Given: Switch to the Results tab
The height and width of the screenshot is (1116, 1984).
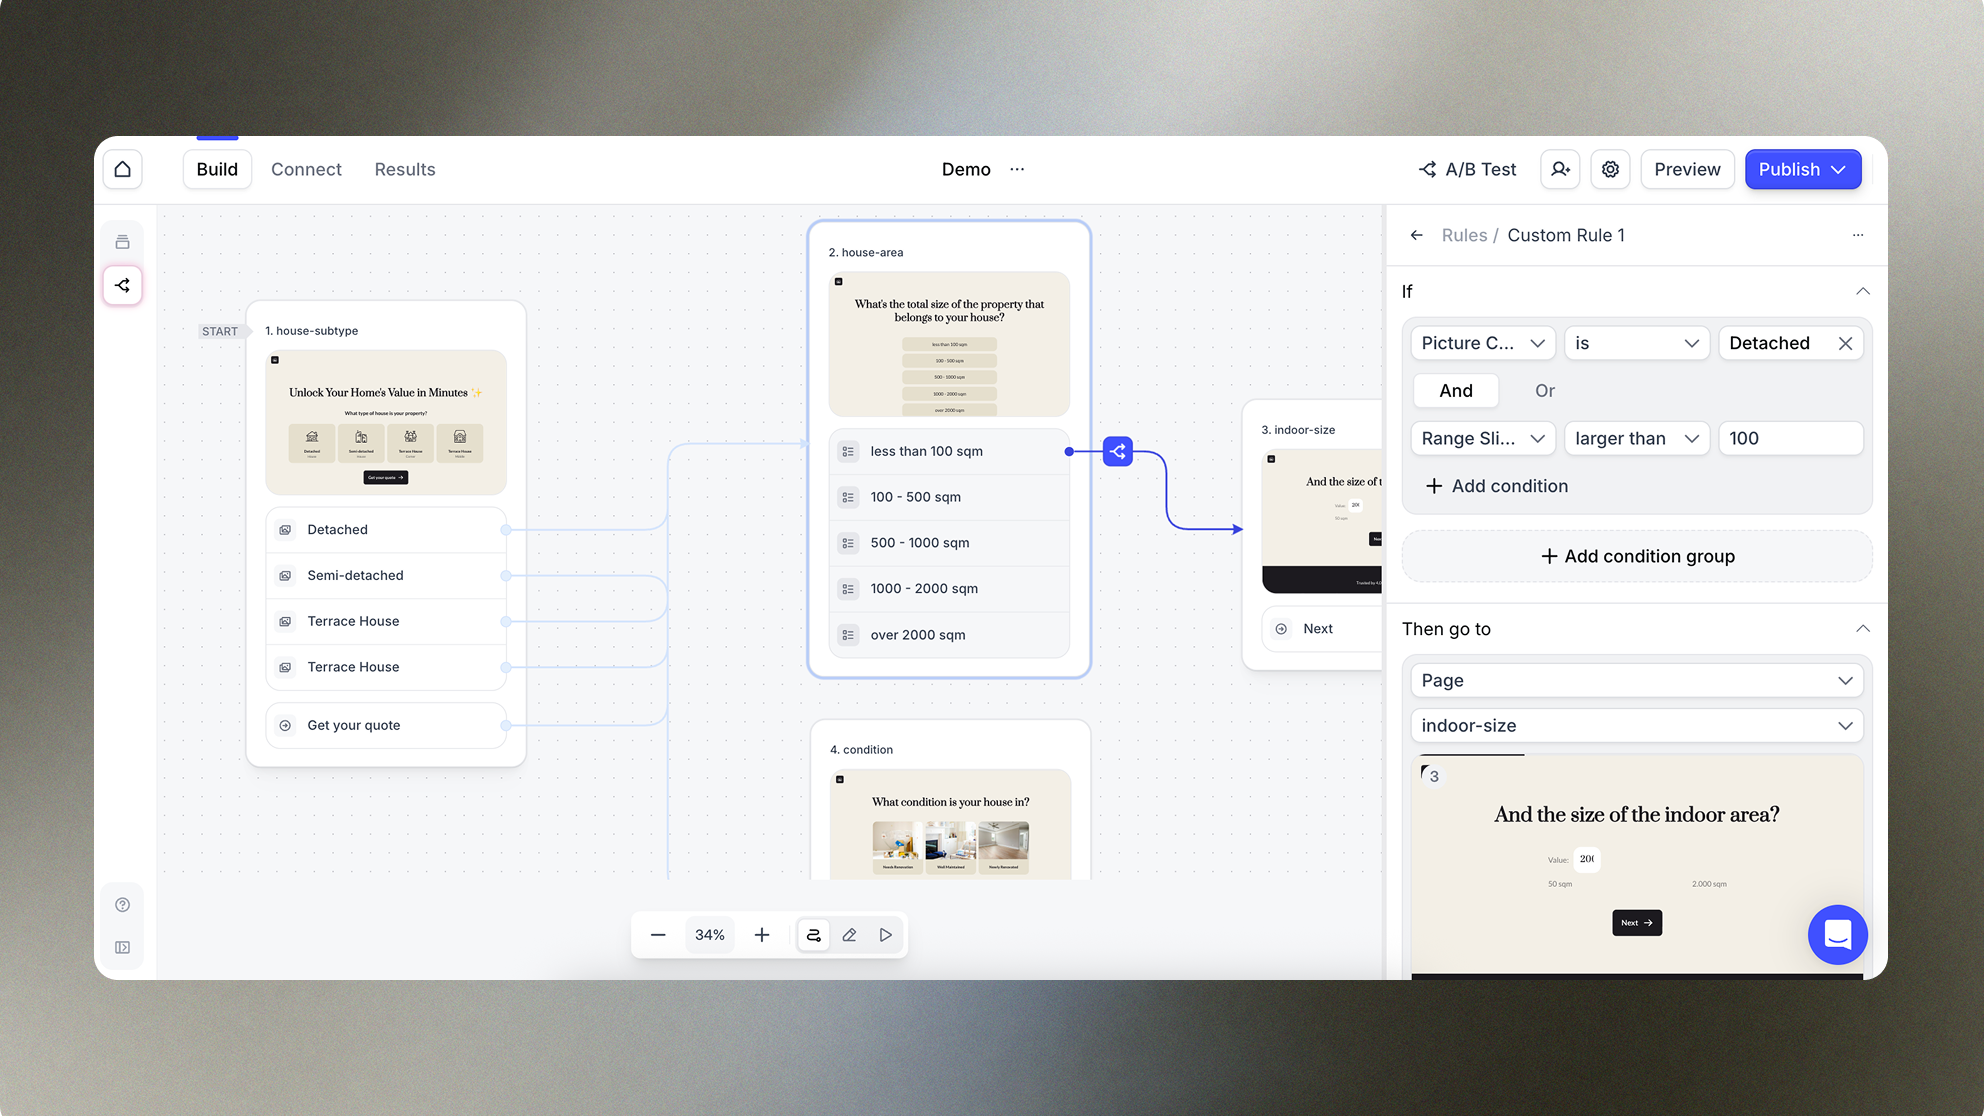Looking at the screenshot, I should pos(405,169).
